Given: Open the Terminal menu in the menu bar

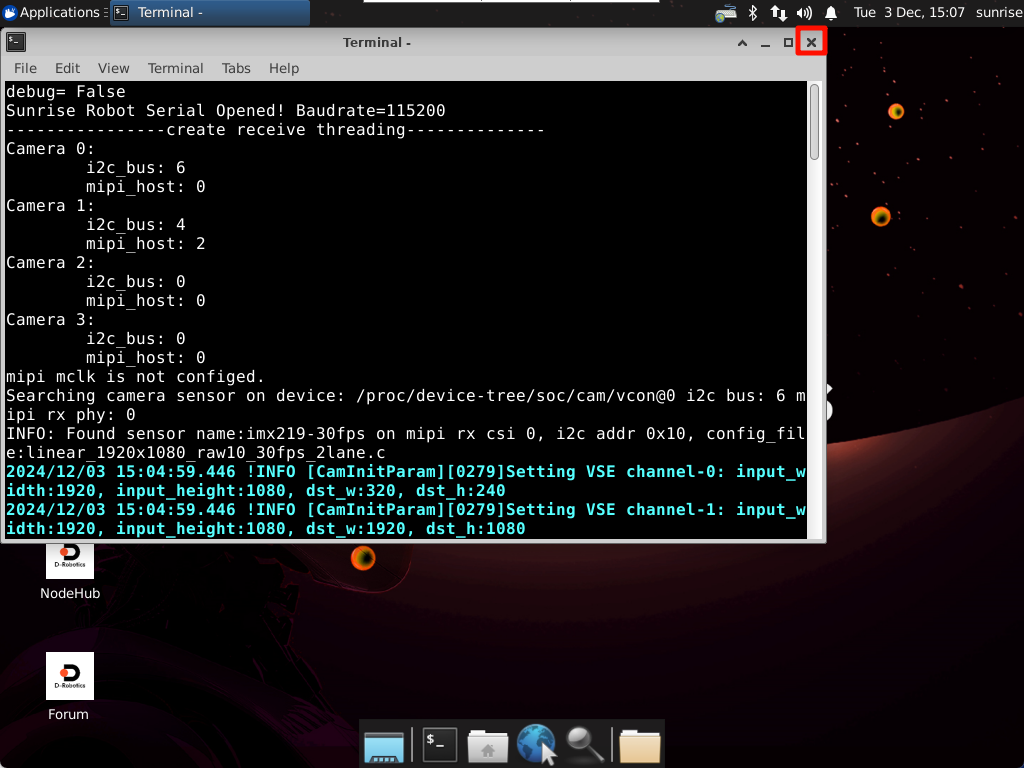Looking at the screenshot, I should pyautogui.click(x=176, y=68).
